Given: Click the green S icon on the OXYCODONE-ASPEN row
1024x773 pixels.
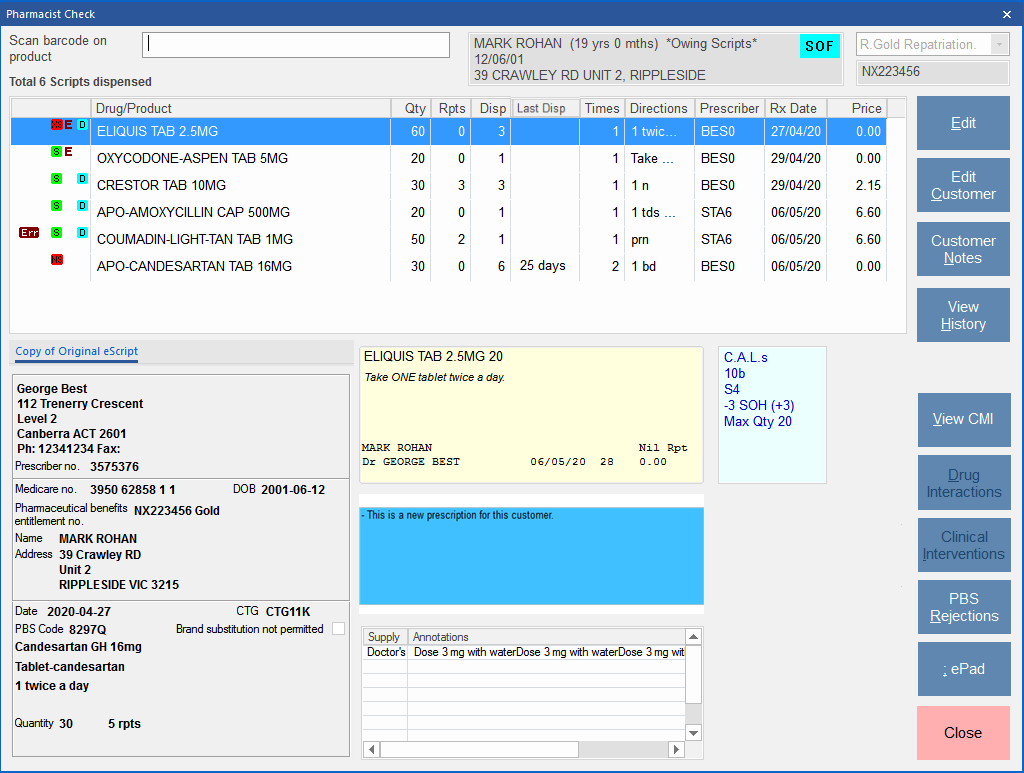Looking at the screenshot, I should [57, 151].
